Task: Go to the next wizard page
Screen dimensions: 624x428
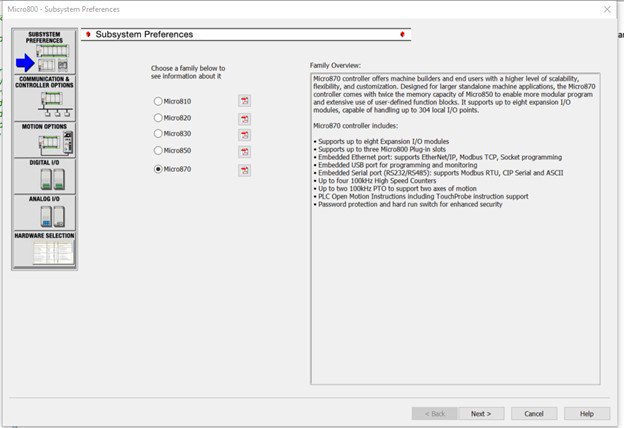Action: pyautogui.click(x=481, y=414)
